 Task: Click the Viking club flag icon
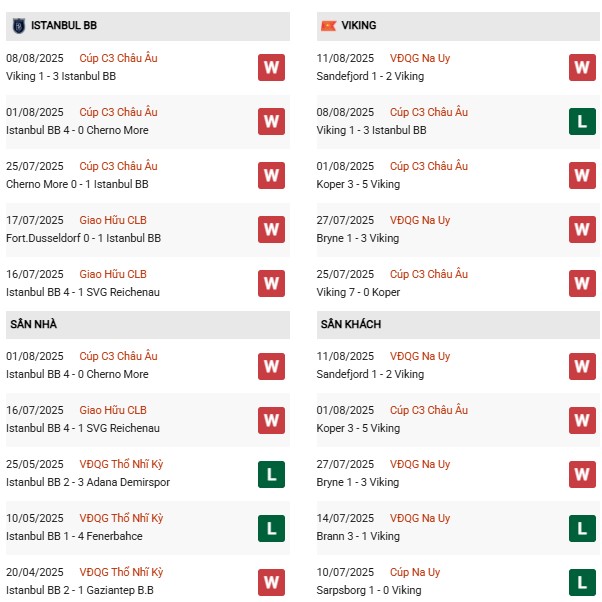tap(327, 25)
